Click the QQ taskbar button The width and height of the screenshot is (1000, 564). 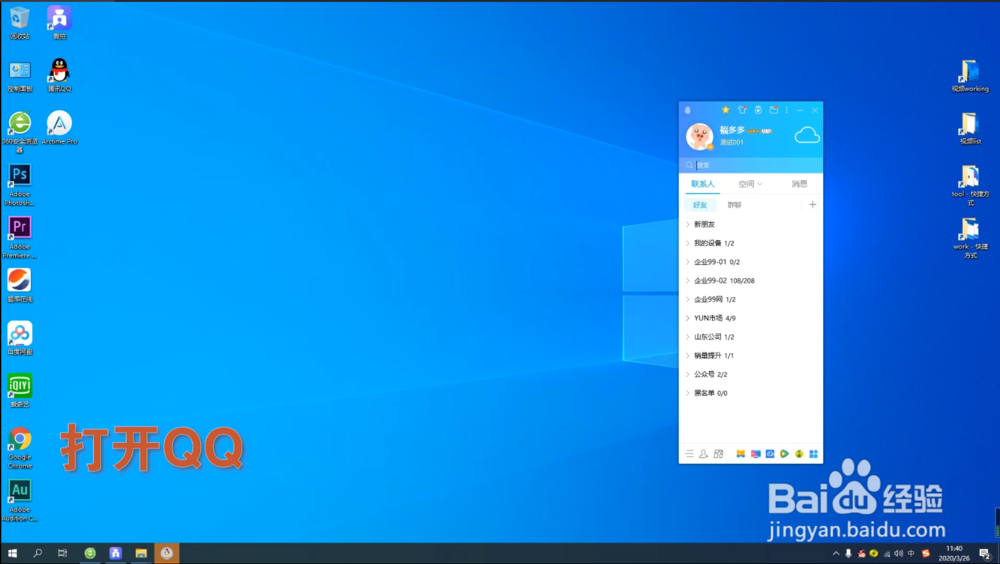point(166,553)
